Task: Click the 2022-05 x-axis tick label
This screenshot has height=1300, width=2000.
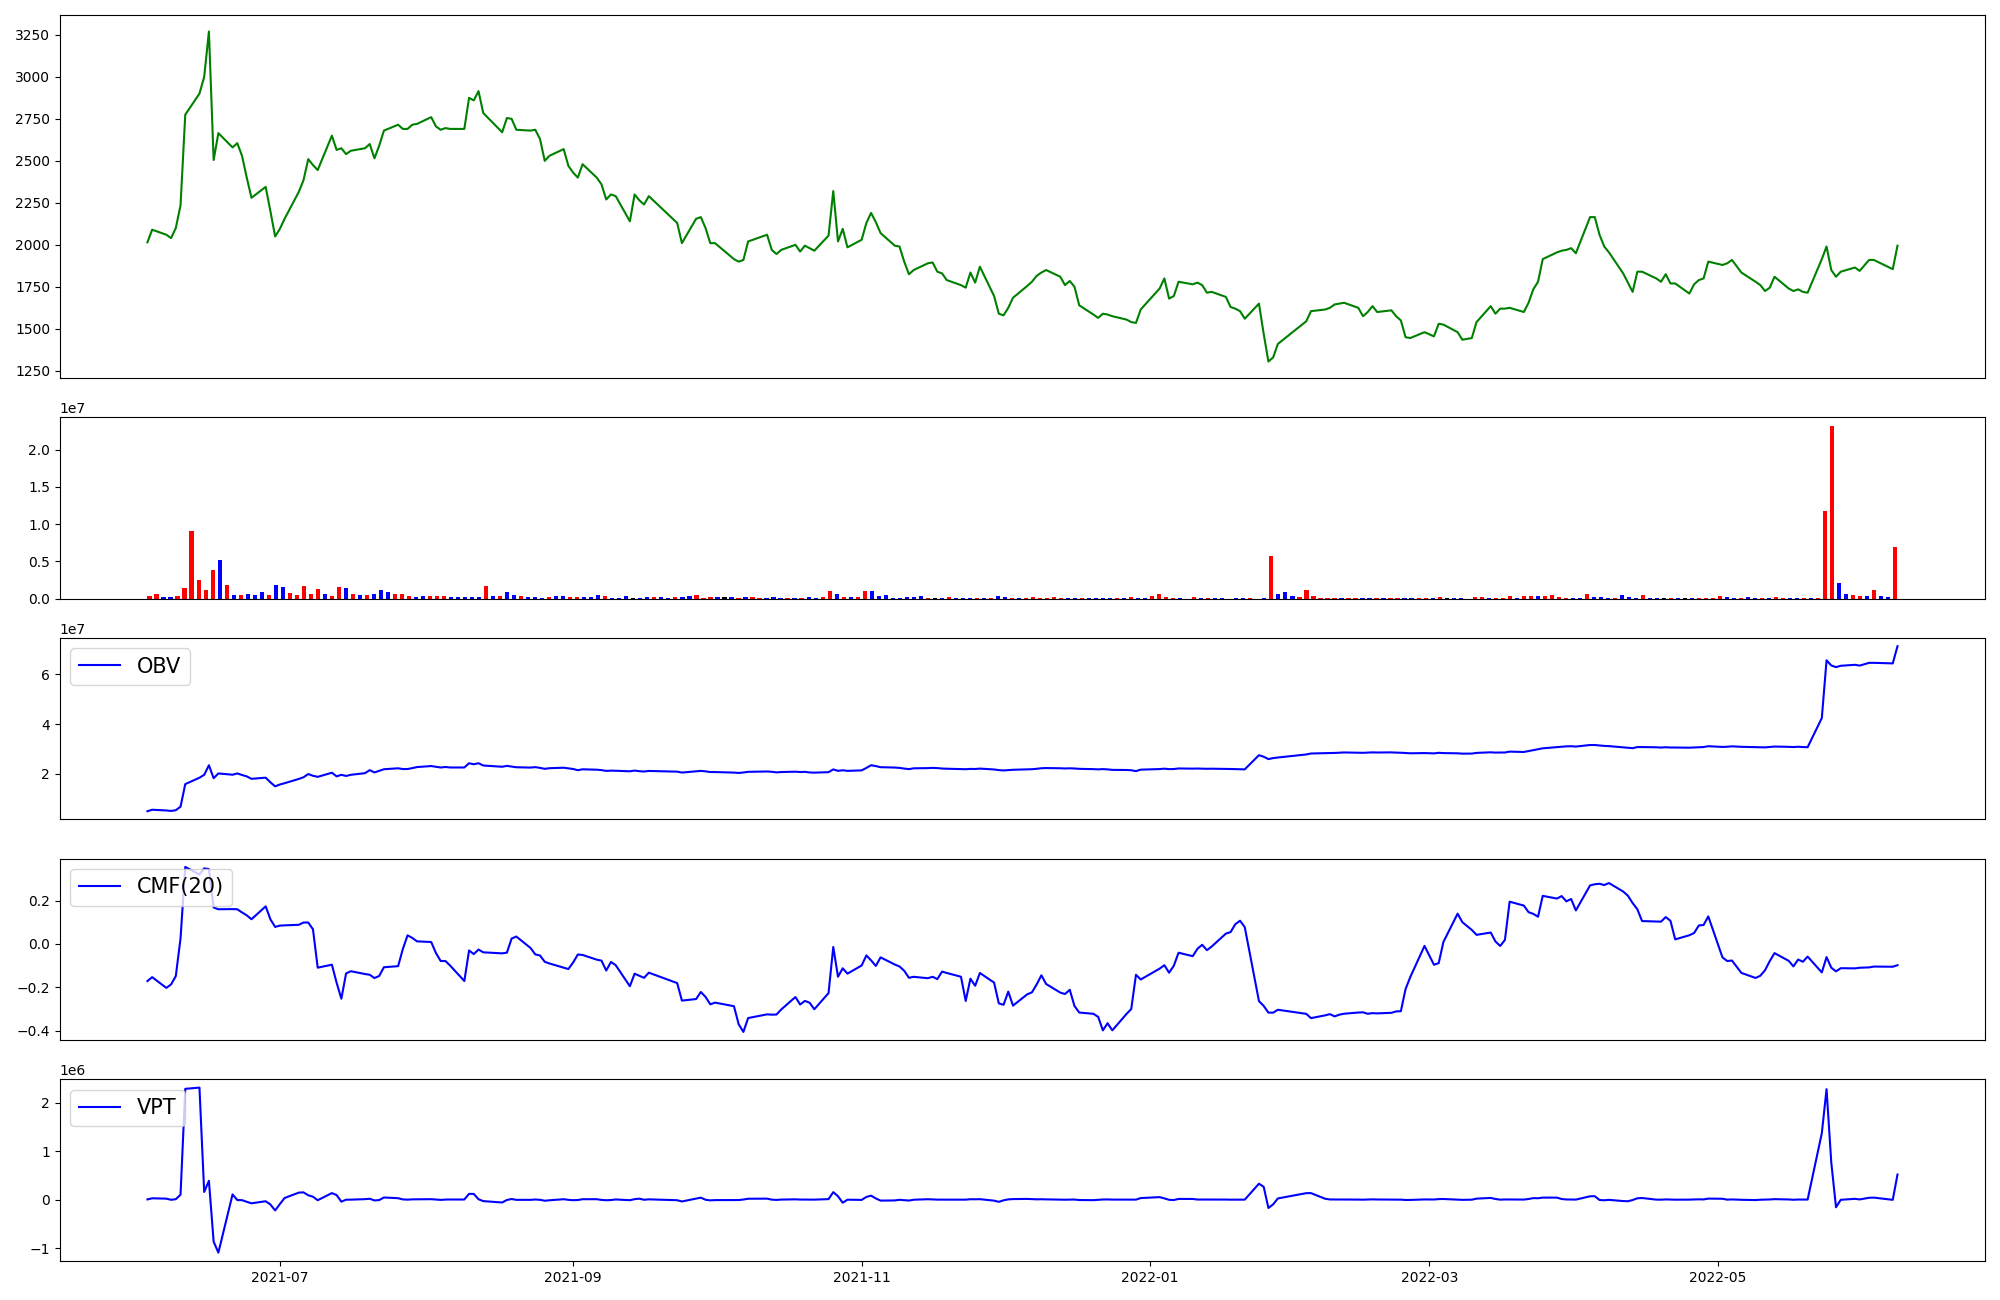Action: pyautogui.click(x=1718, y=1277)
